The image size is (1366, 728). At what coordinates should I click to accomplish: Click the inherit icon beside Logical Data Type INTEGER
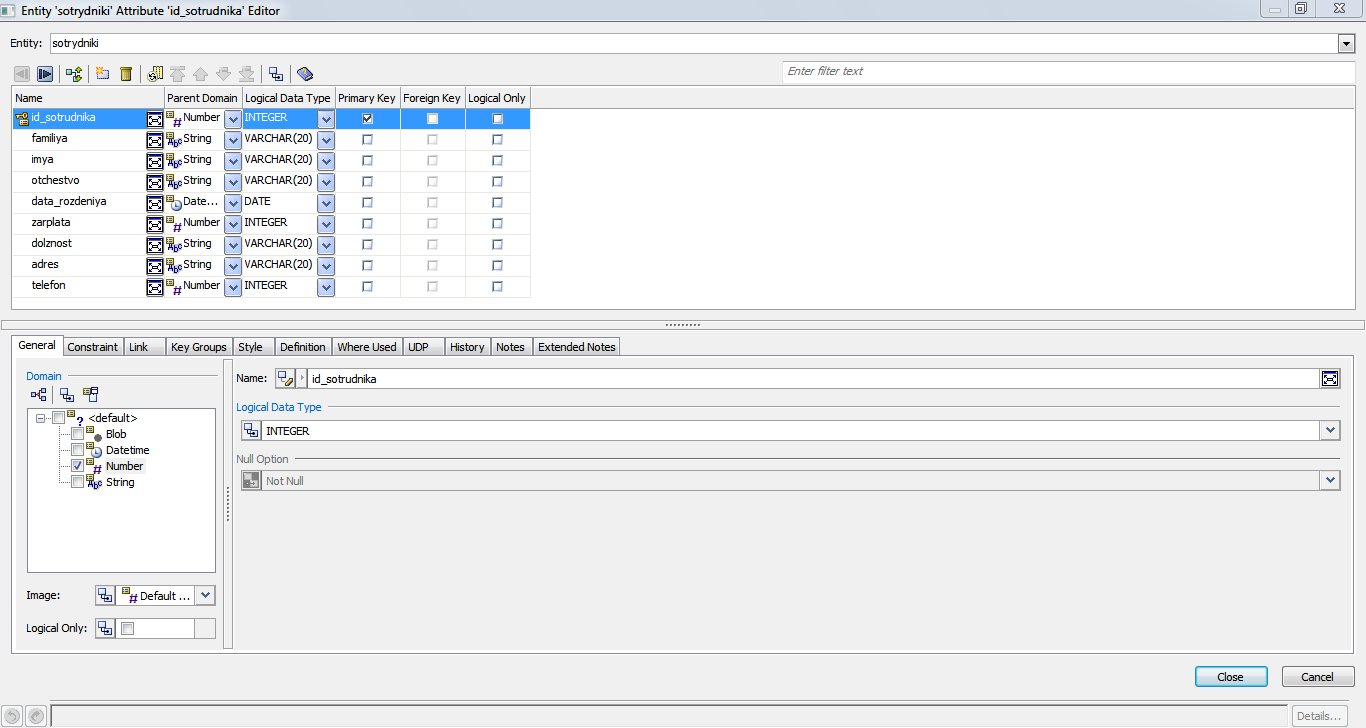tap(252, 430)
